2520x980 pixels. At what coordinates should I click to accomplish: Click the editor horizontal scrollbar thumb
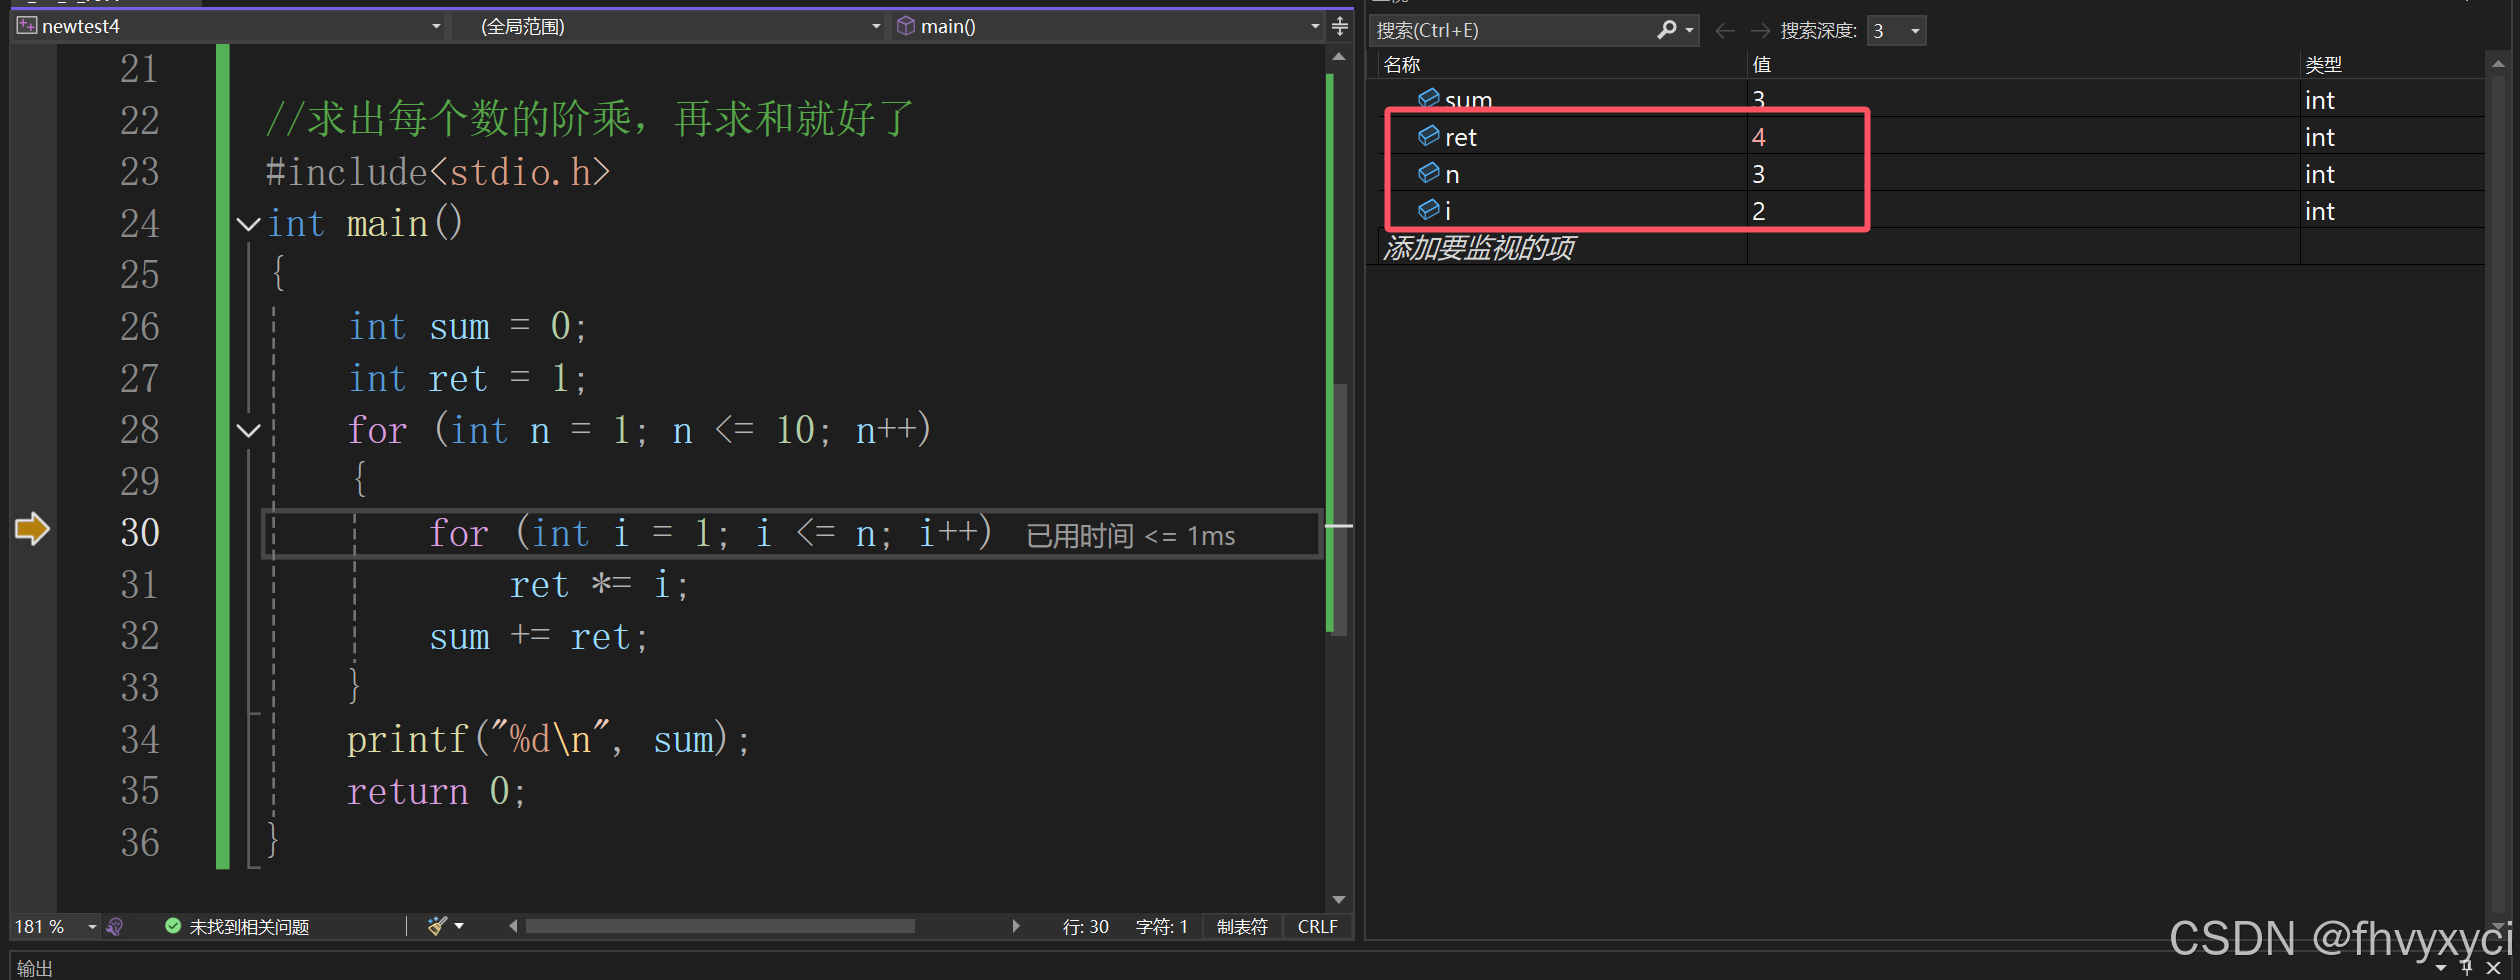click(x=720, y=926)
